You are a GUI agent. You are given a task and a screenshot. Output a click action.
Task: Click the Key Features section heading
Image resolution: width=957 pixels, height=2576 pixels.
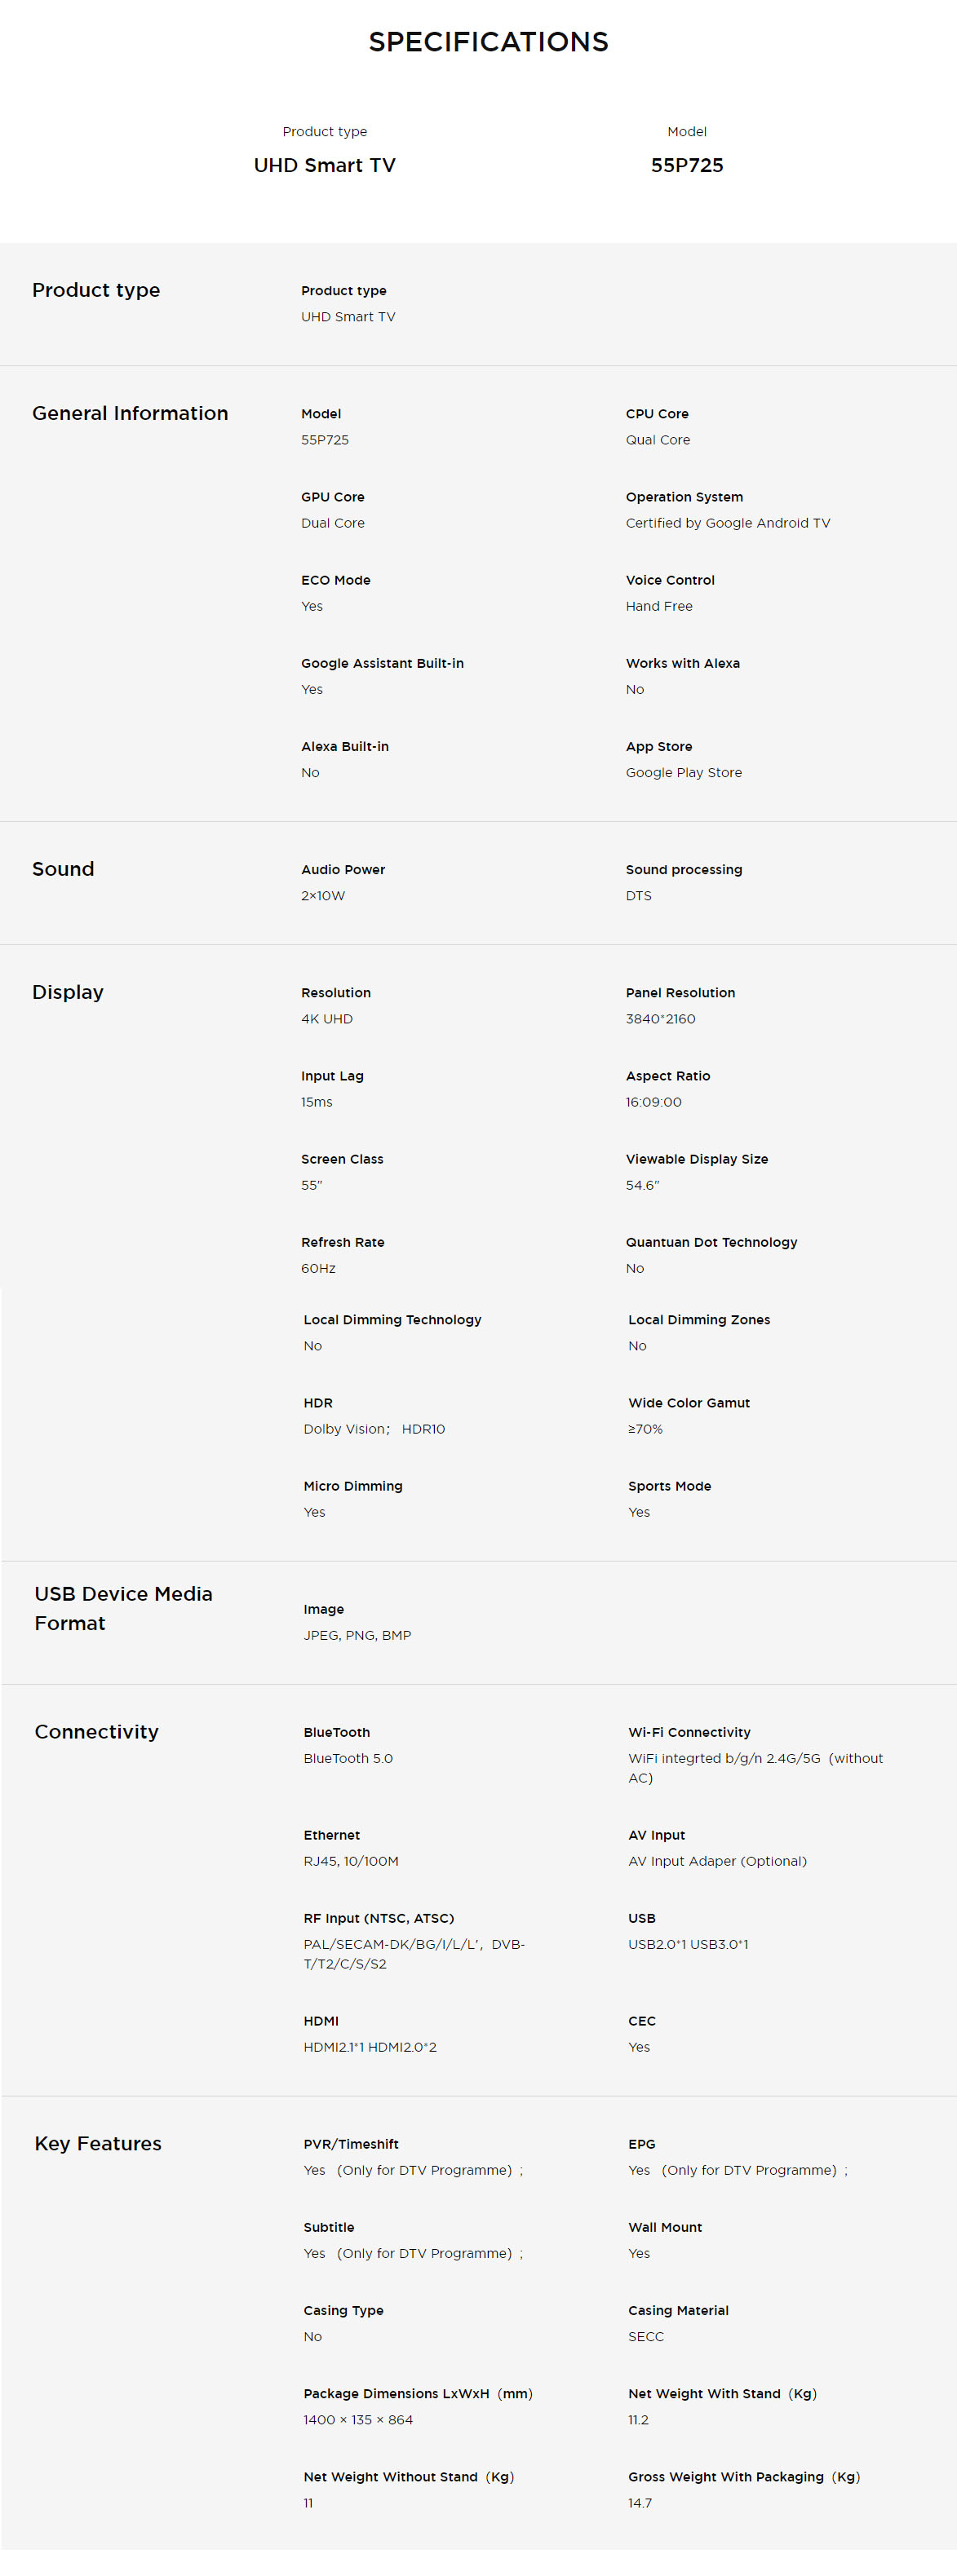tap(98, 2143)
